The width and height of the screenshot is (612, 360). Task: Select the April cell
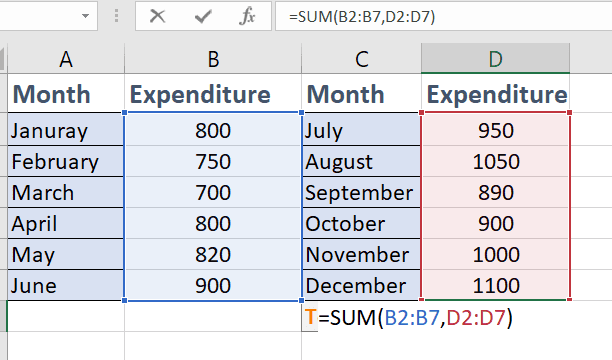pos(66,223)
